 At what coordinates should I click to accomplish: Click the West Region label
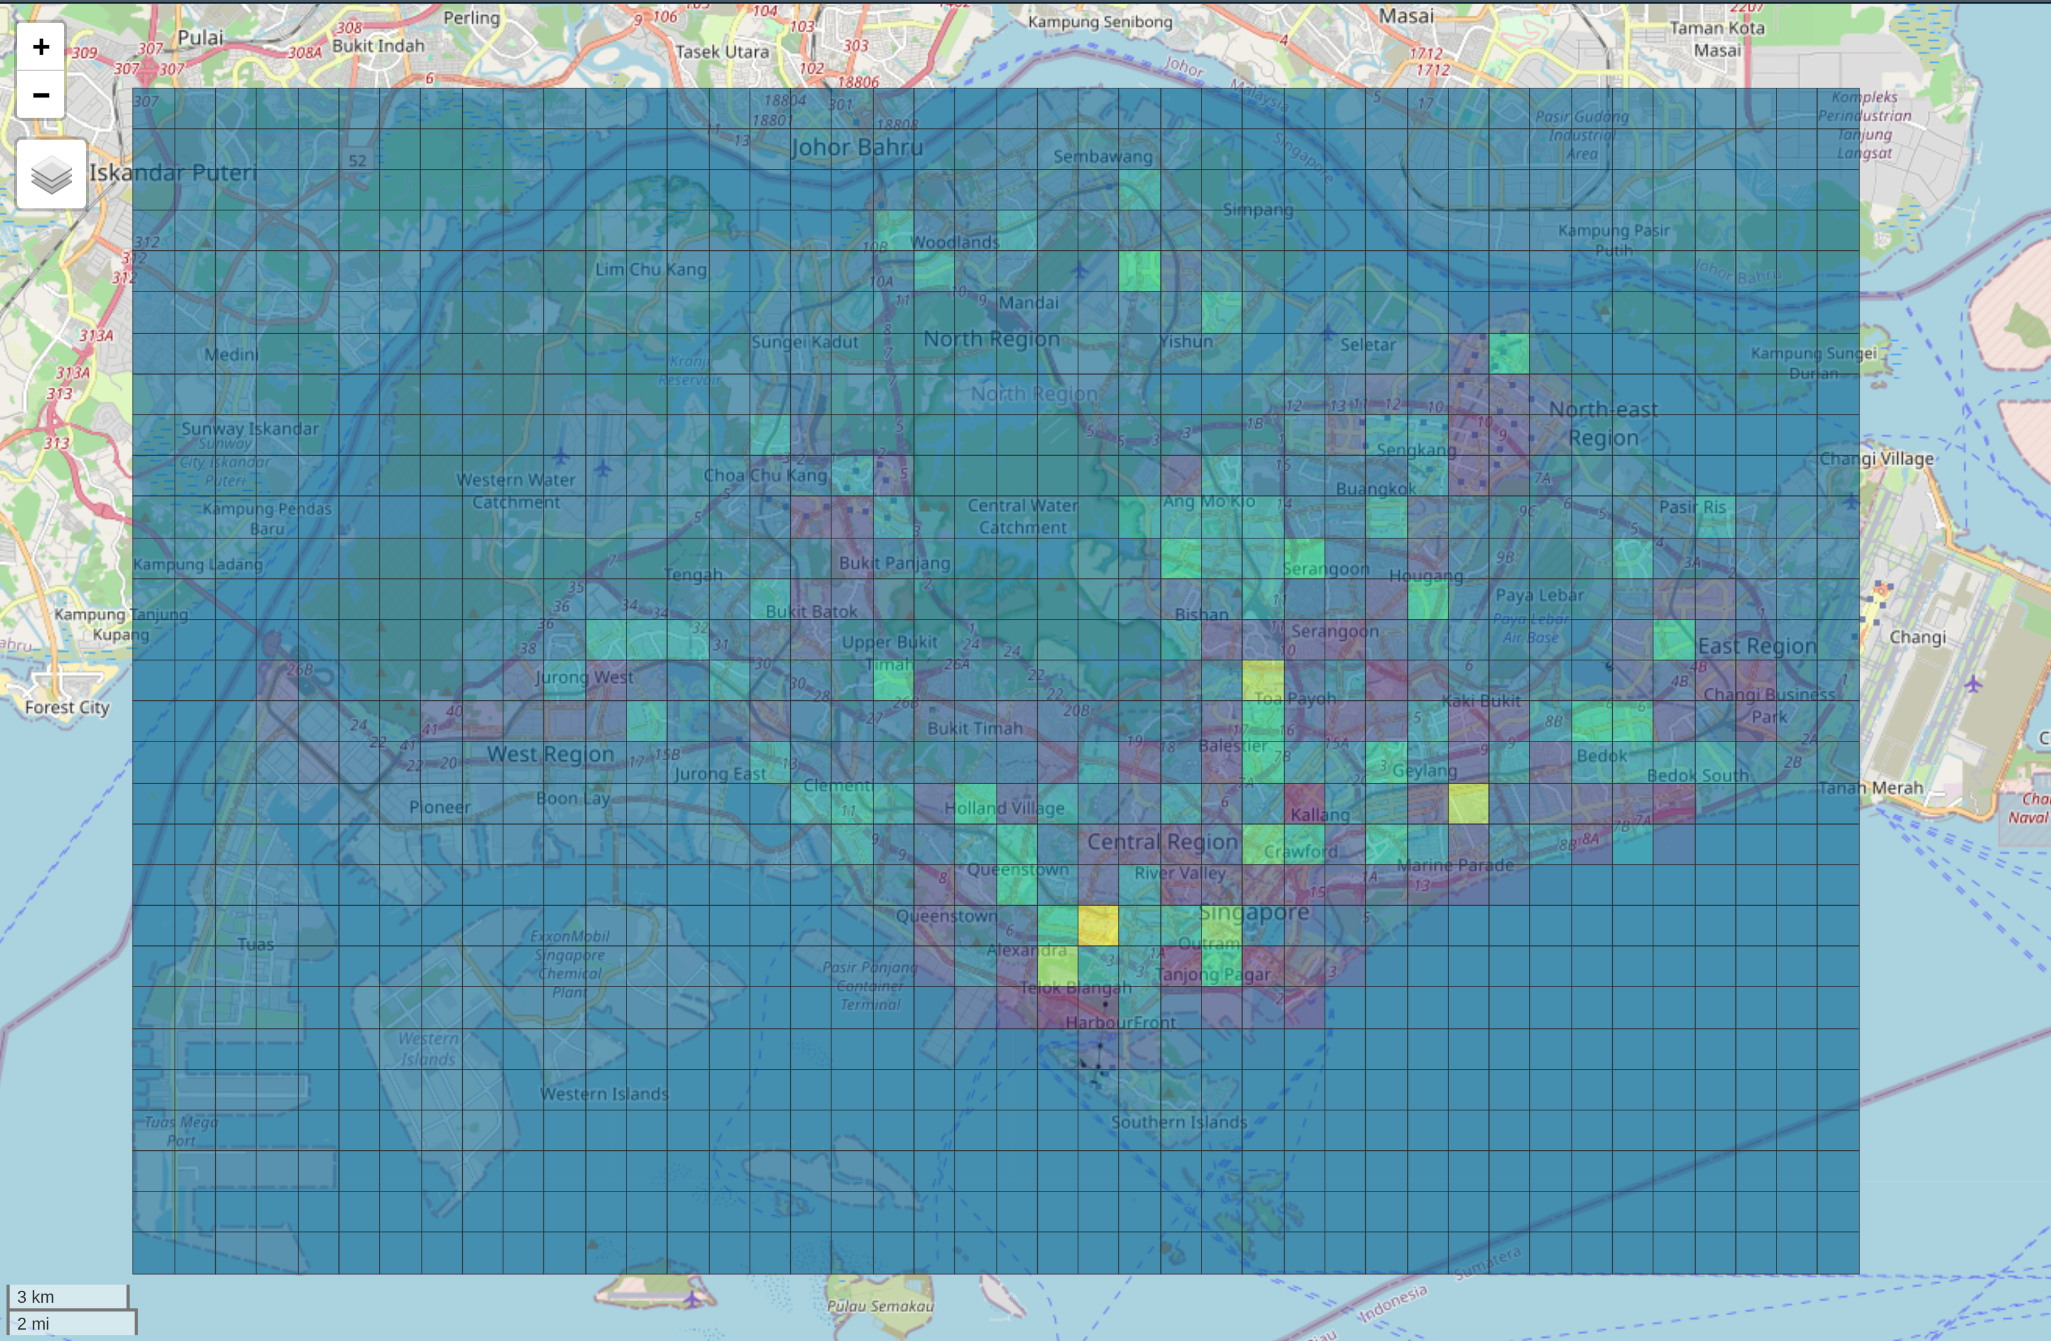click(x=550, y=754)
